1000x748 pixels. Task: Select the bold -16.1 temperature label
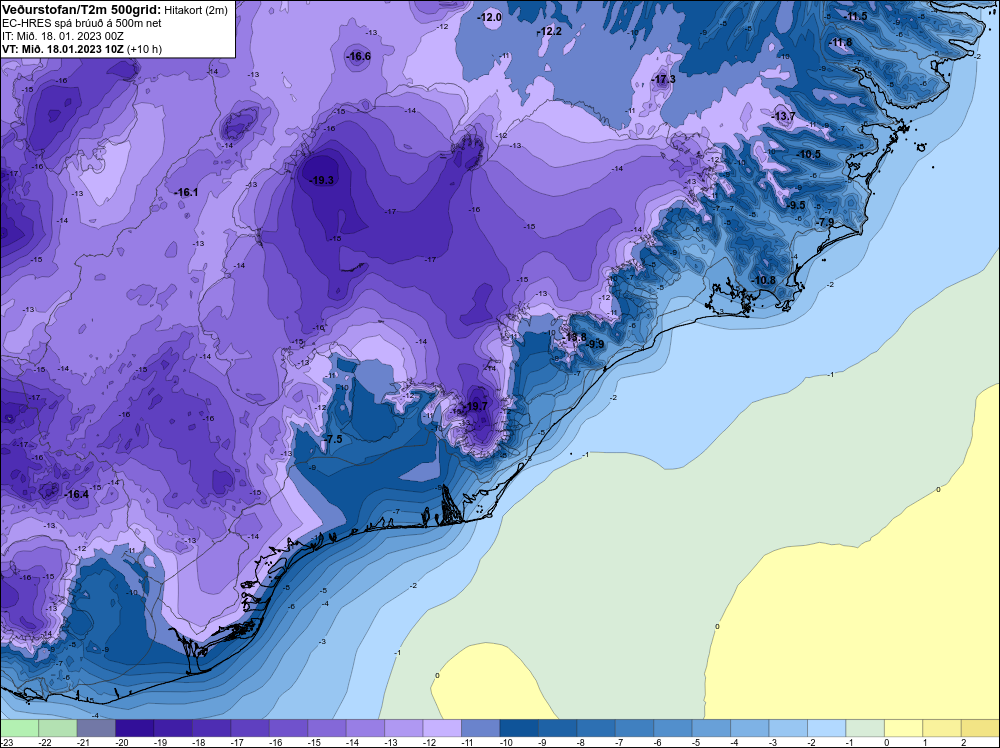click(186, 193)
